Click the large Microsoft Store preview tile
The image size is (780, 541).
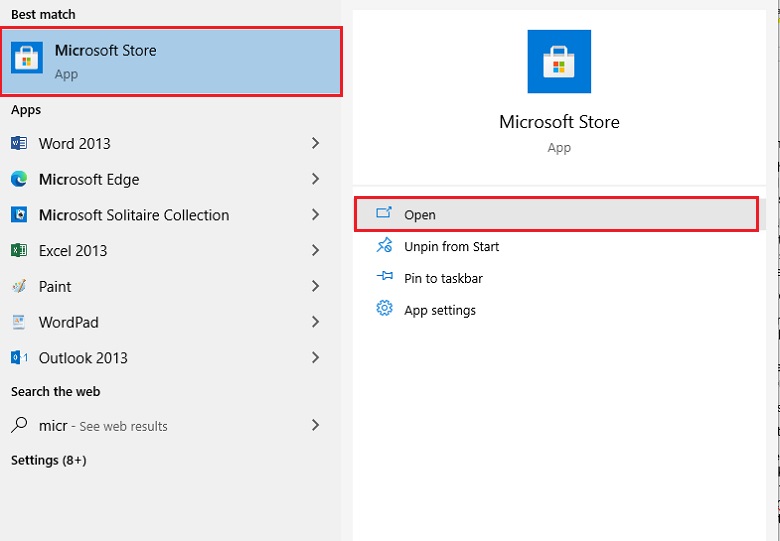pyautogui.click(x=559, y=61)
